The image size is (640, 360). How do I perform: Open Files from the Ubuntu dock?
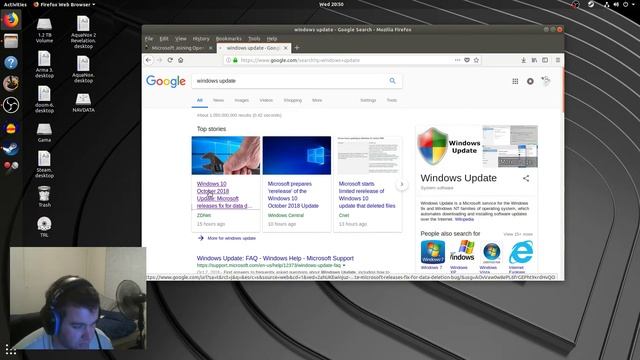[11, 41]
